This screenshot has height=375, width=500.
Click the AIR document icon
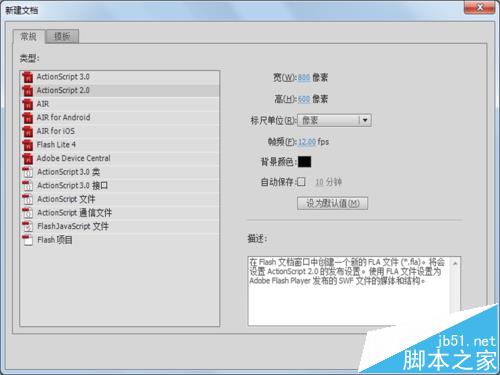pos(28,104)
